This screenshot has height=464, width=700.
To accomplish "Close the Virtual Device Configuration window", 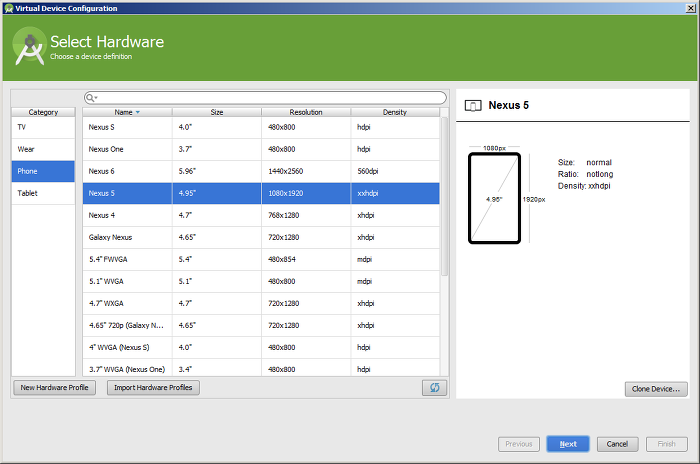I will [690, 8].
